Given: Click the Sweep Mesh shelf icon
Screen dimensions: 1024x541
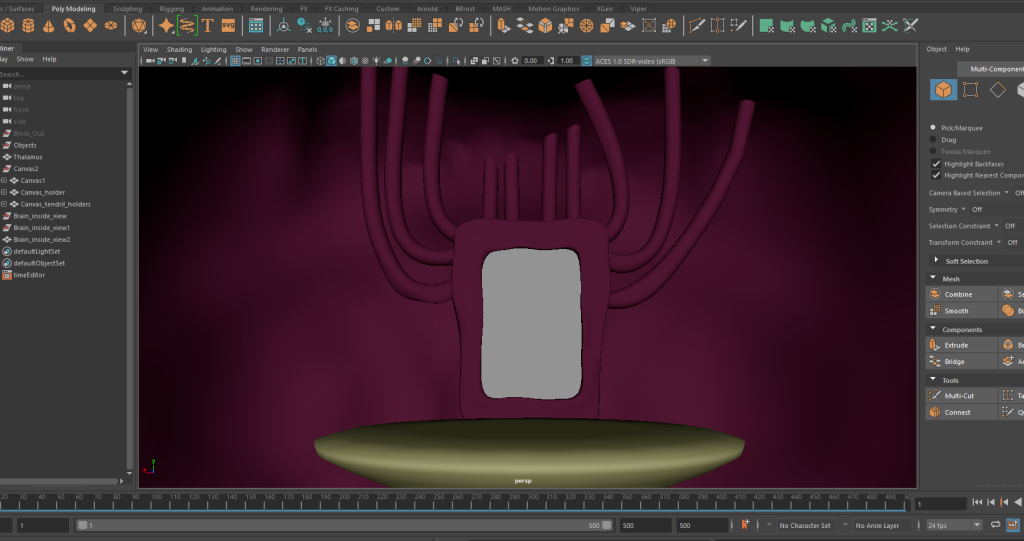Looking at the screenshot, I should [x=186, y=25].
